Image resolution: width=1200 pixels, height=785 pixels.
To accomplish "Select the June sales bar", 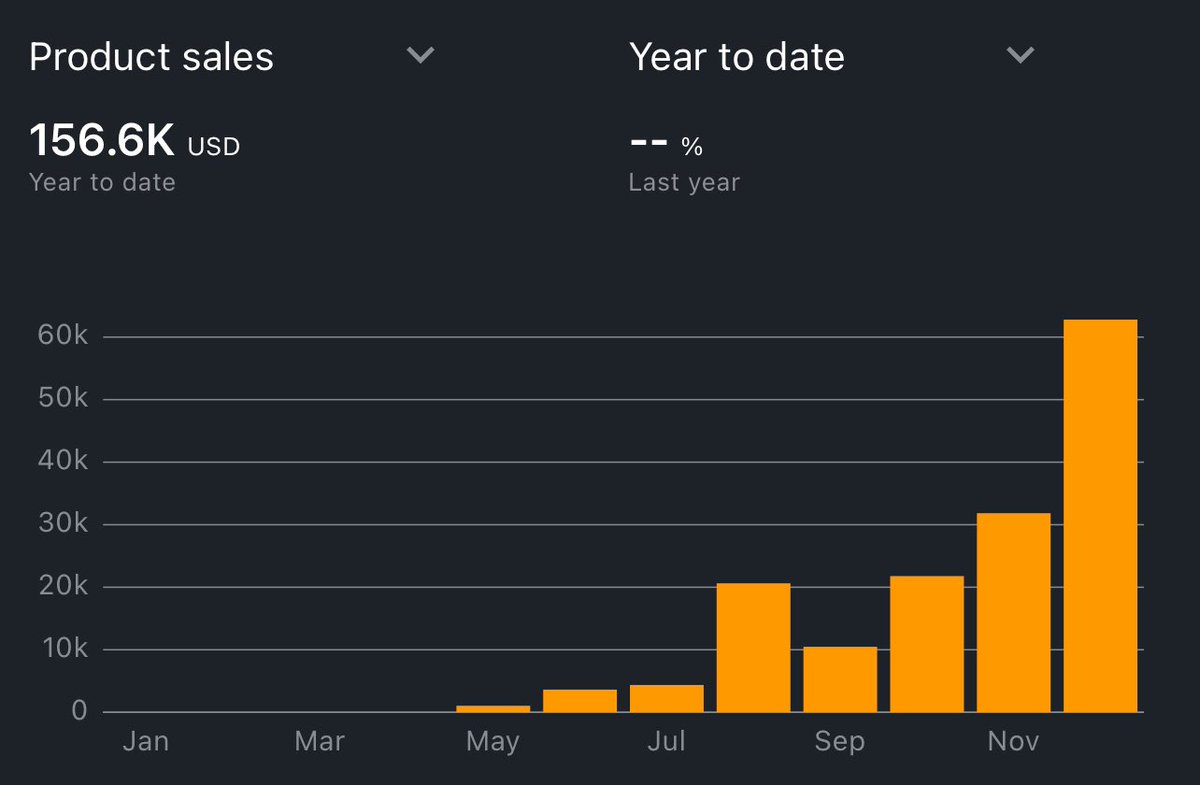I will click(x=580, y=700).
